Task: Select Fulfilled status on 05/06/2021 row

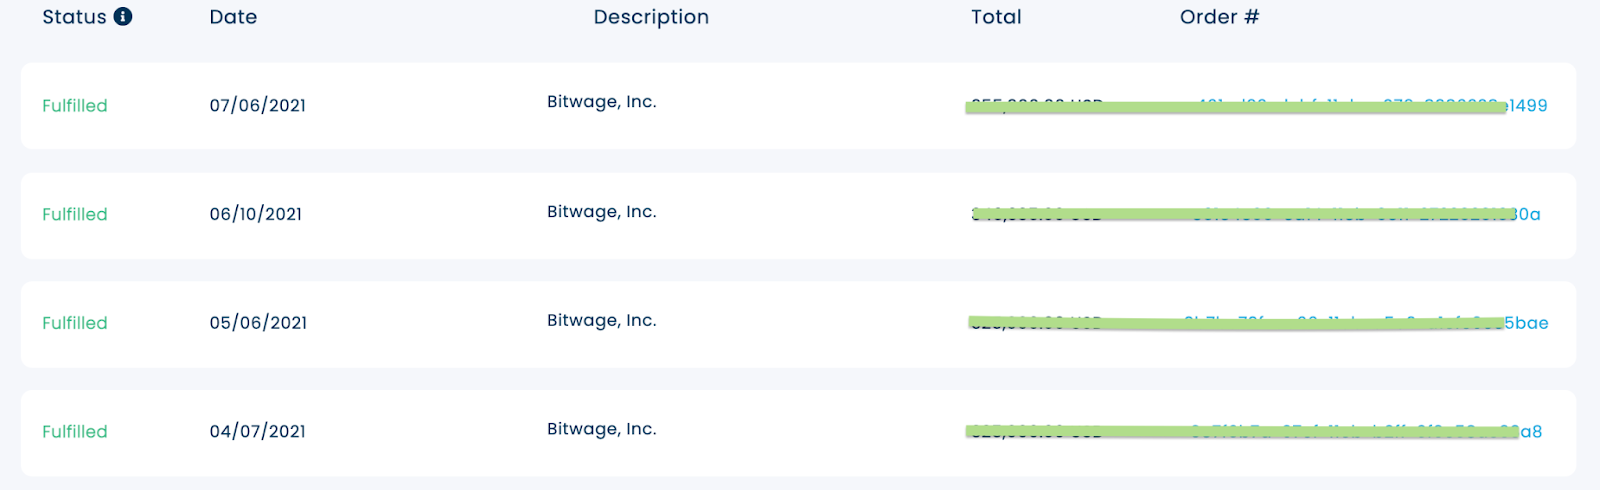Action: click(75, 323)
